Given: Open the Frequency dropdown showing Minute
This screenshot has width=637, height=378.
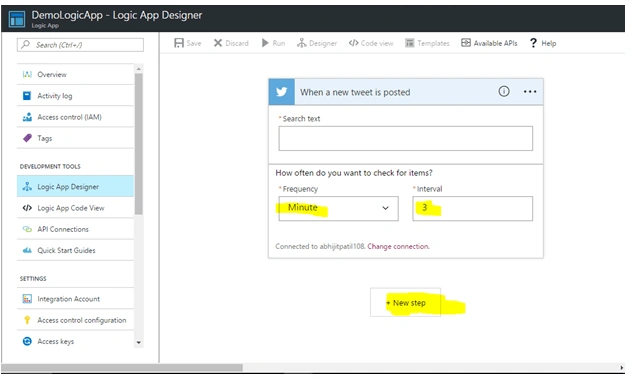Looking at the screenshot, I should pos(338,209).
